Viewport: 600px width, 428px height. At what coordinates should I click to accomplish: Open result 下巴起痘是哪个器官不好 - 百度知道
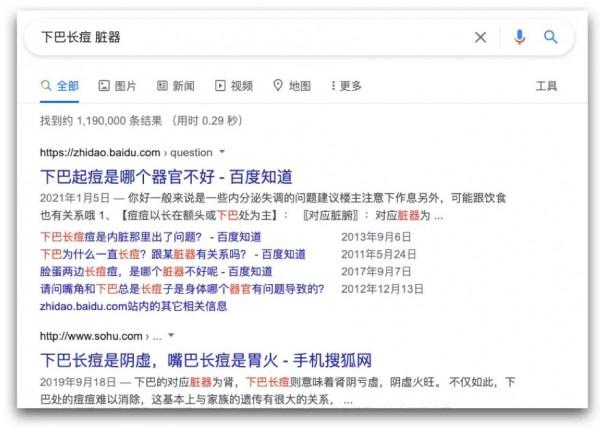(166, 177)
